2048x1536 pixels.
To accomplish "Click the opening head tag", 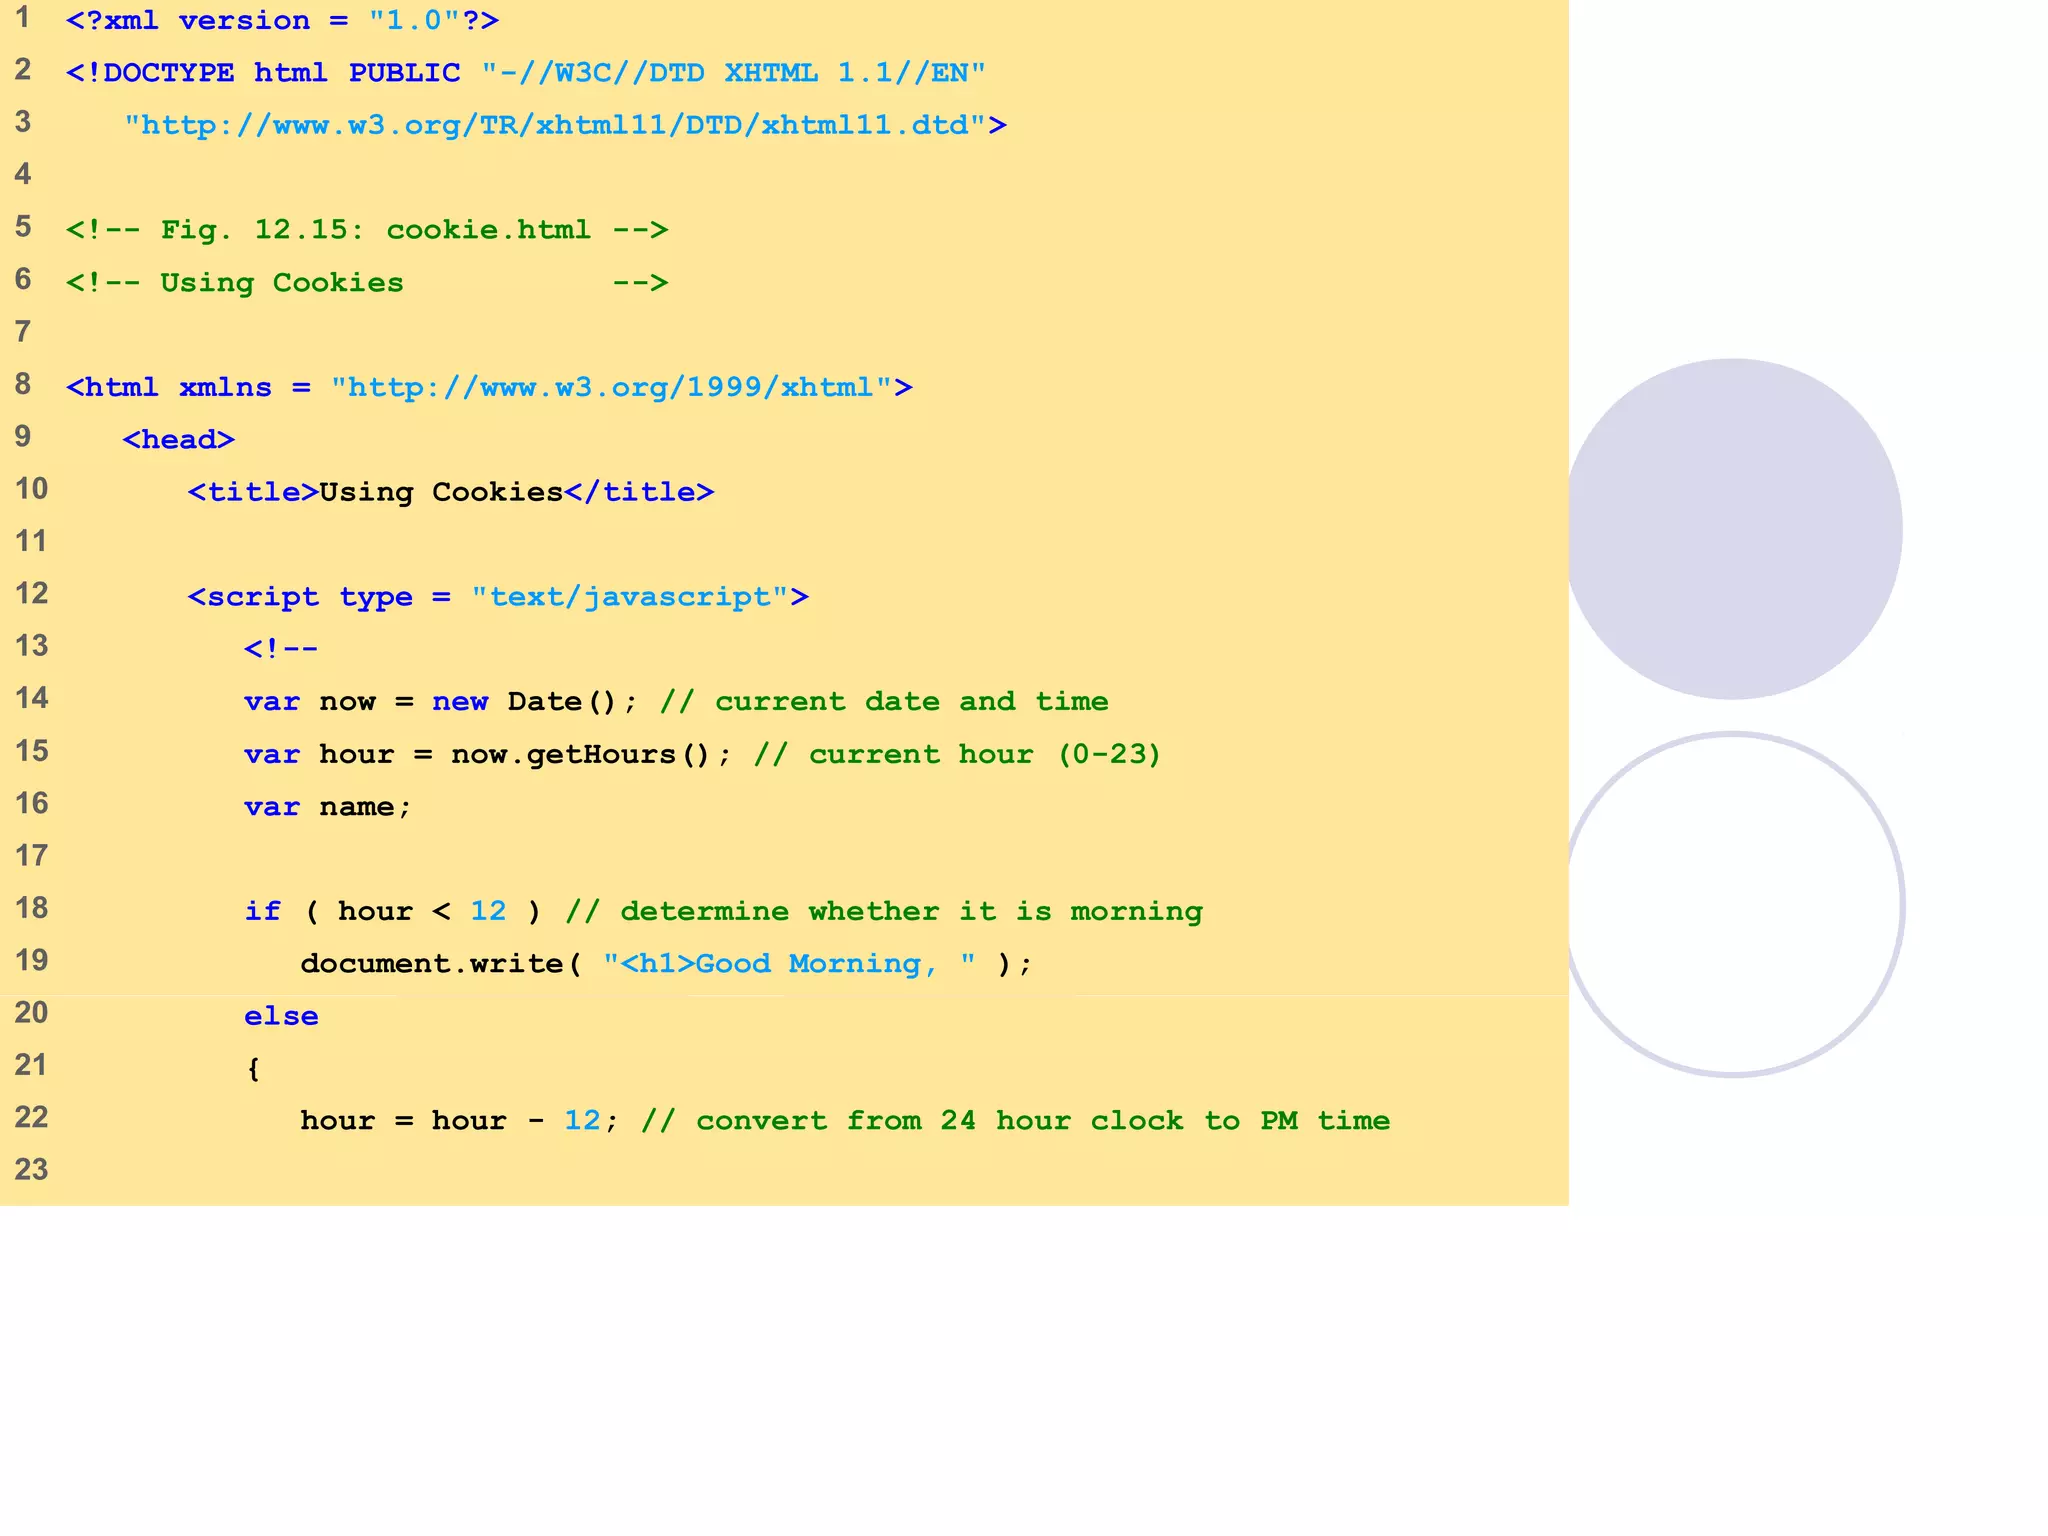I will point(179,440).
